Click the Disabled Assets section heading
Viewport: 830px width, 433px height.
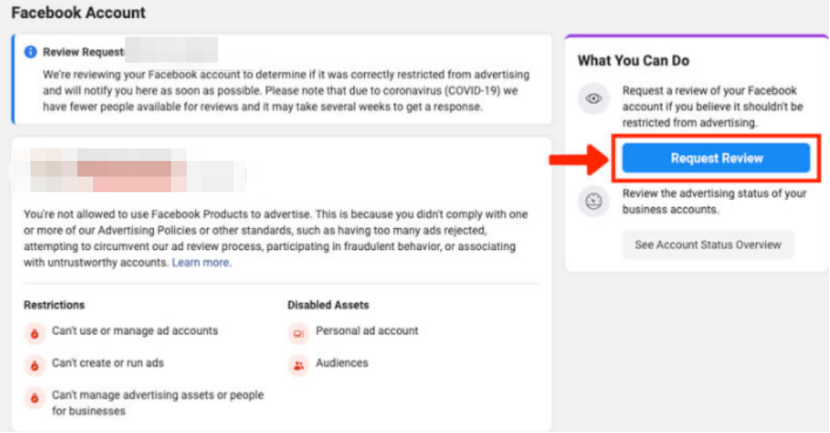tap(327, 305)
